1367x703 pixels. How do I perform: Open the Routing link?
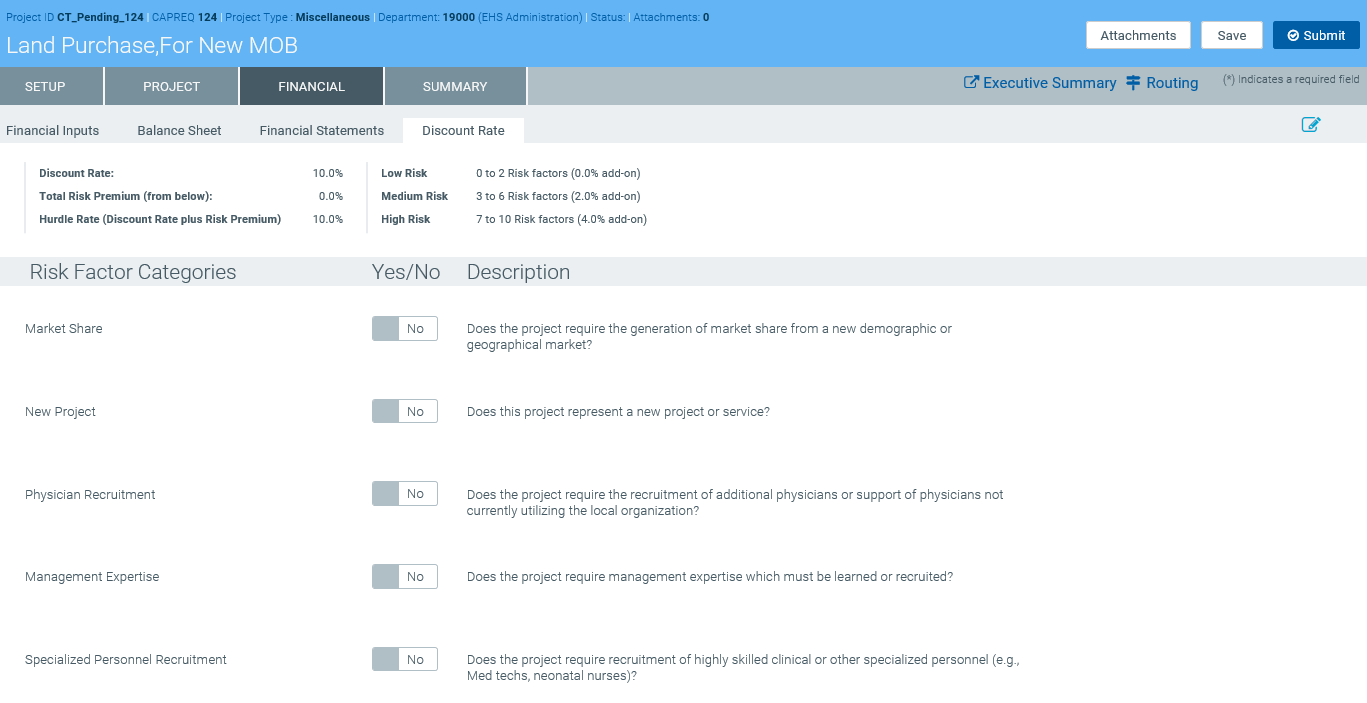(x=1162, y=83)
